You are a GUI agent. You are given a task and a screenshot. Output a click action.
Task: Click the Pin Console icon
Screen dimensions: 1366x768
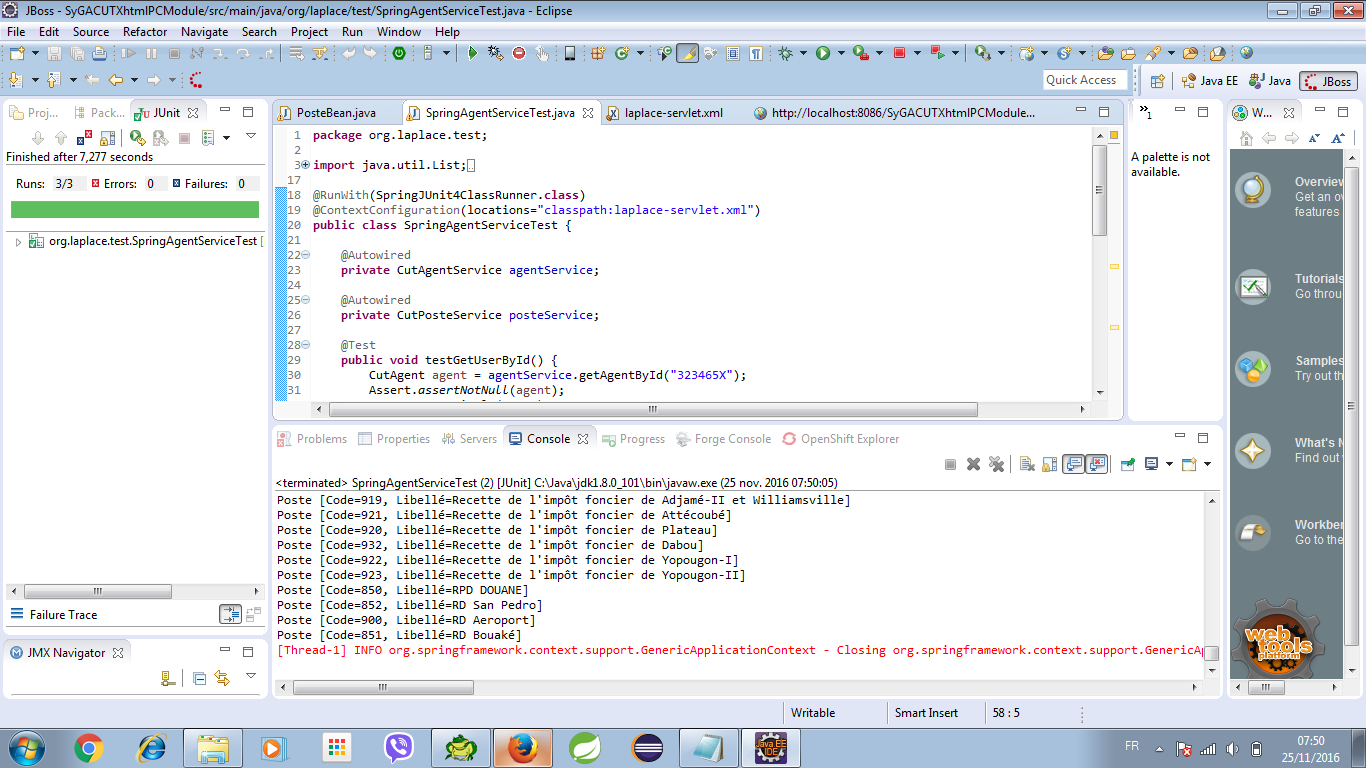coord(1127,464)
